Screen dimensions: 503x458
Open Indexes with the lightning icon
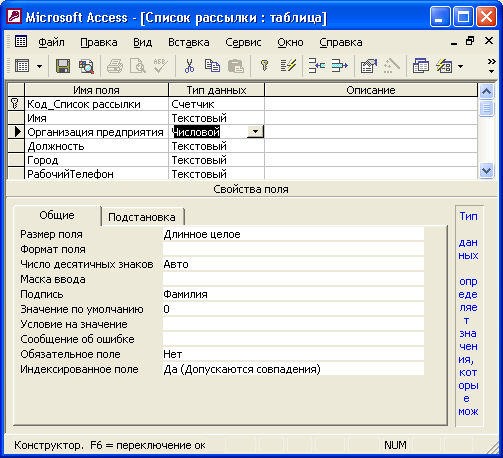point(288,66)
